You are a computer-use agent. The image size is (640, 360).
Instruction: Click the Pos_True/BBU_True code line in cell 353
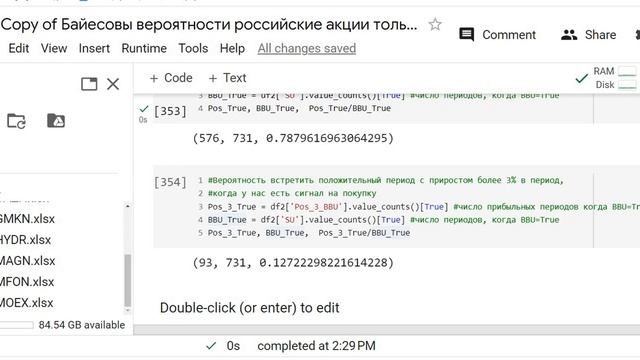click(299, 108)
